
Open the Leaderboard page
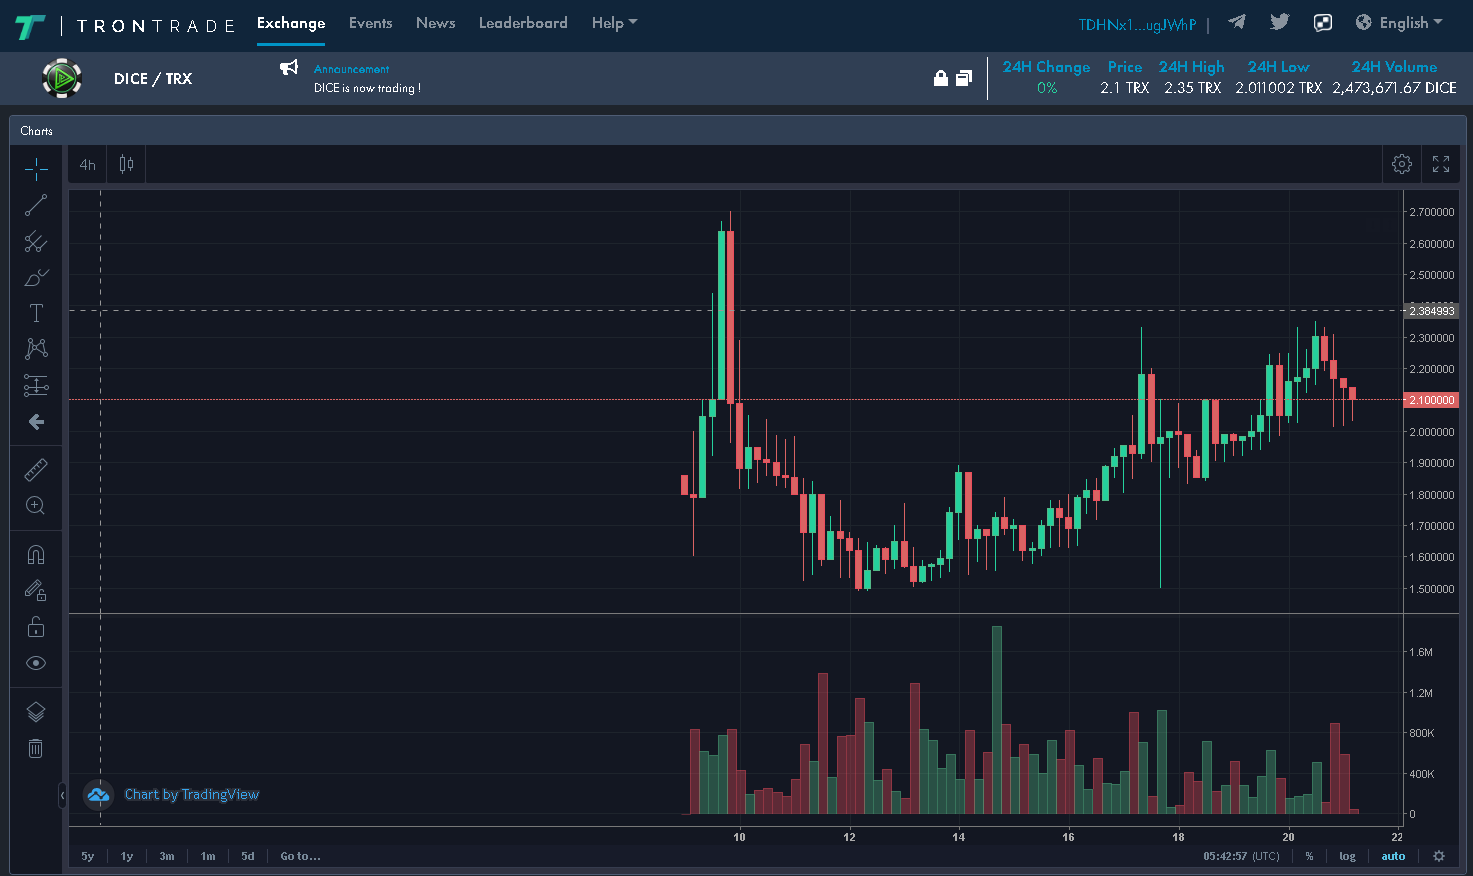click(x=523, y=23)
